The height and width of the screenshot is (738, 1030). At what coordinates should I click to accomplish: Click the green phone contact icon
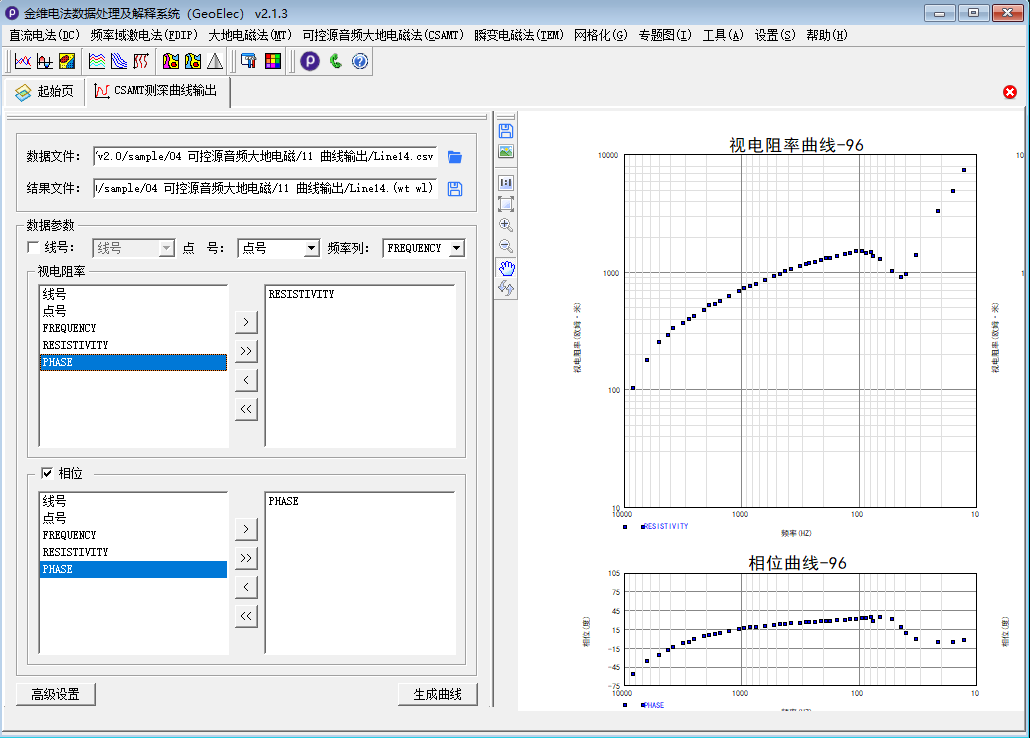tap(336, 62)
